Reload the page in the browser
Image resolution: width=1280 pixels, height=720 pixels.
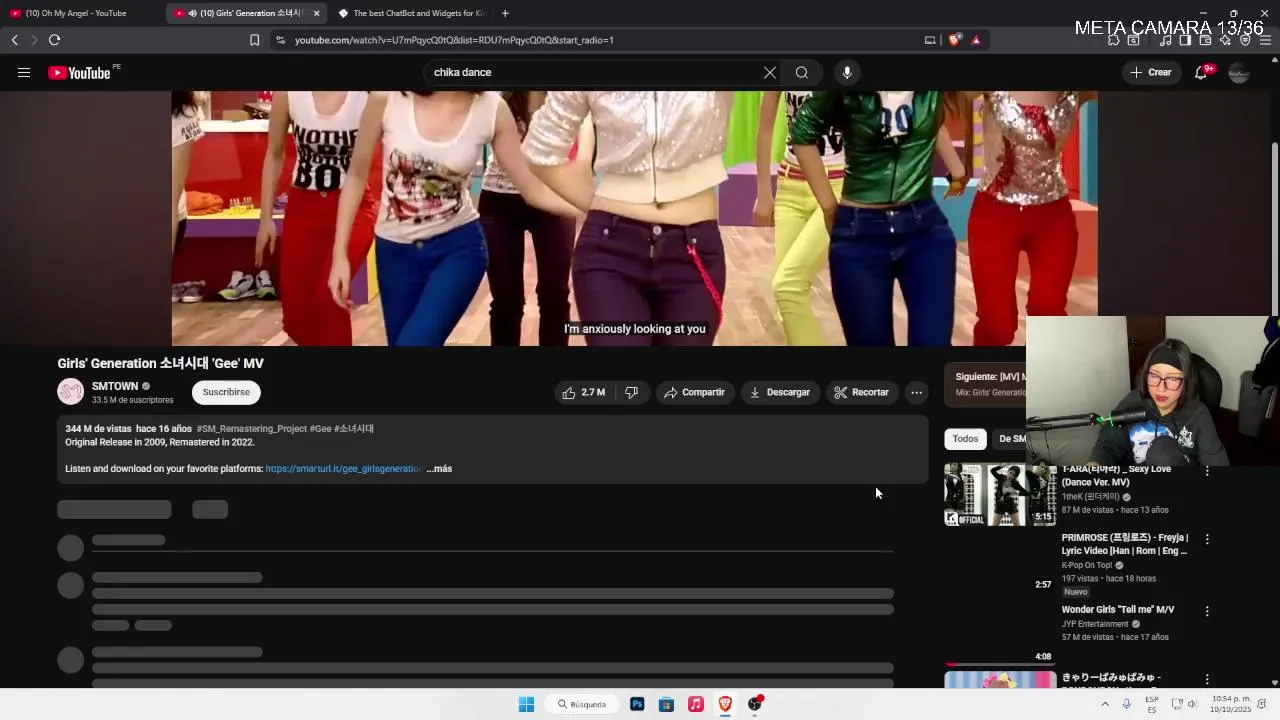(x=54, y=40)
